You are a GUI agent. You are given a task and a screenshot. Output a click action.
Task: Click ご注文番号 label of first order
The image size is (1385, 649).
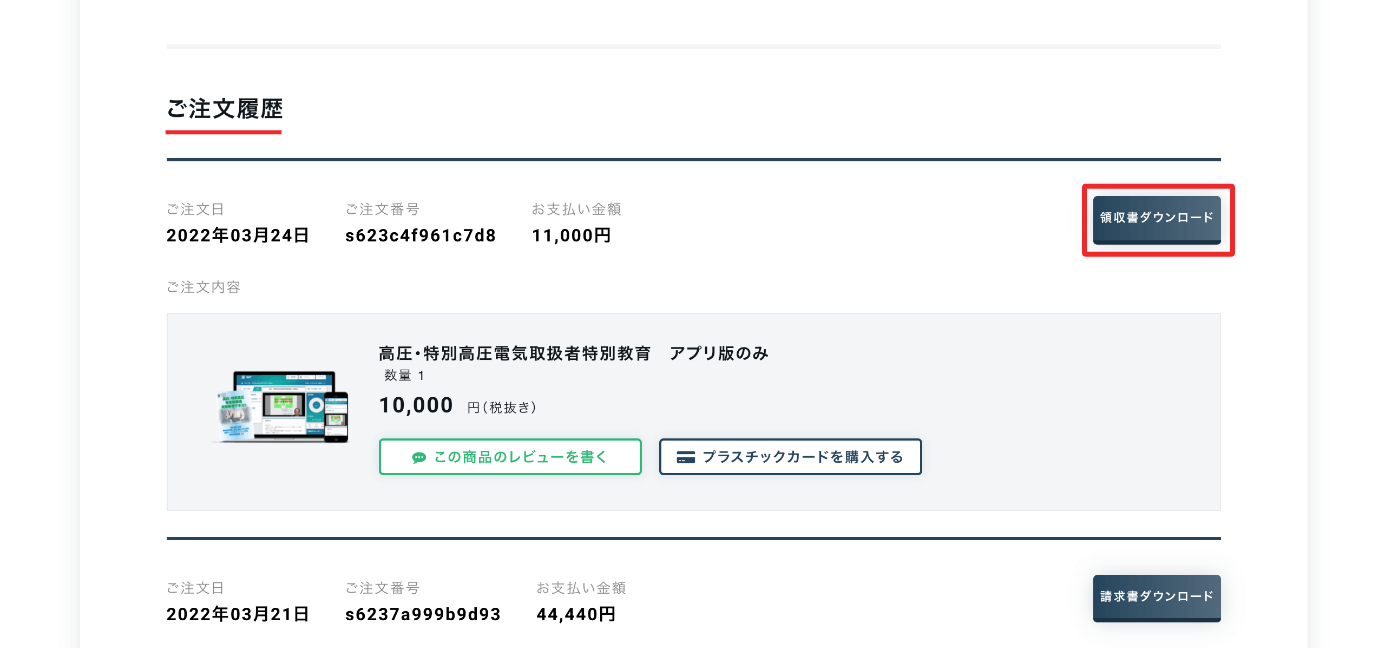point(382,209)
